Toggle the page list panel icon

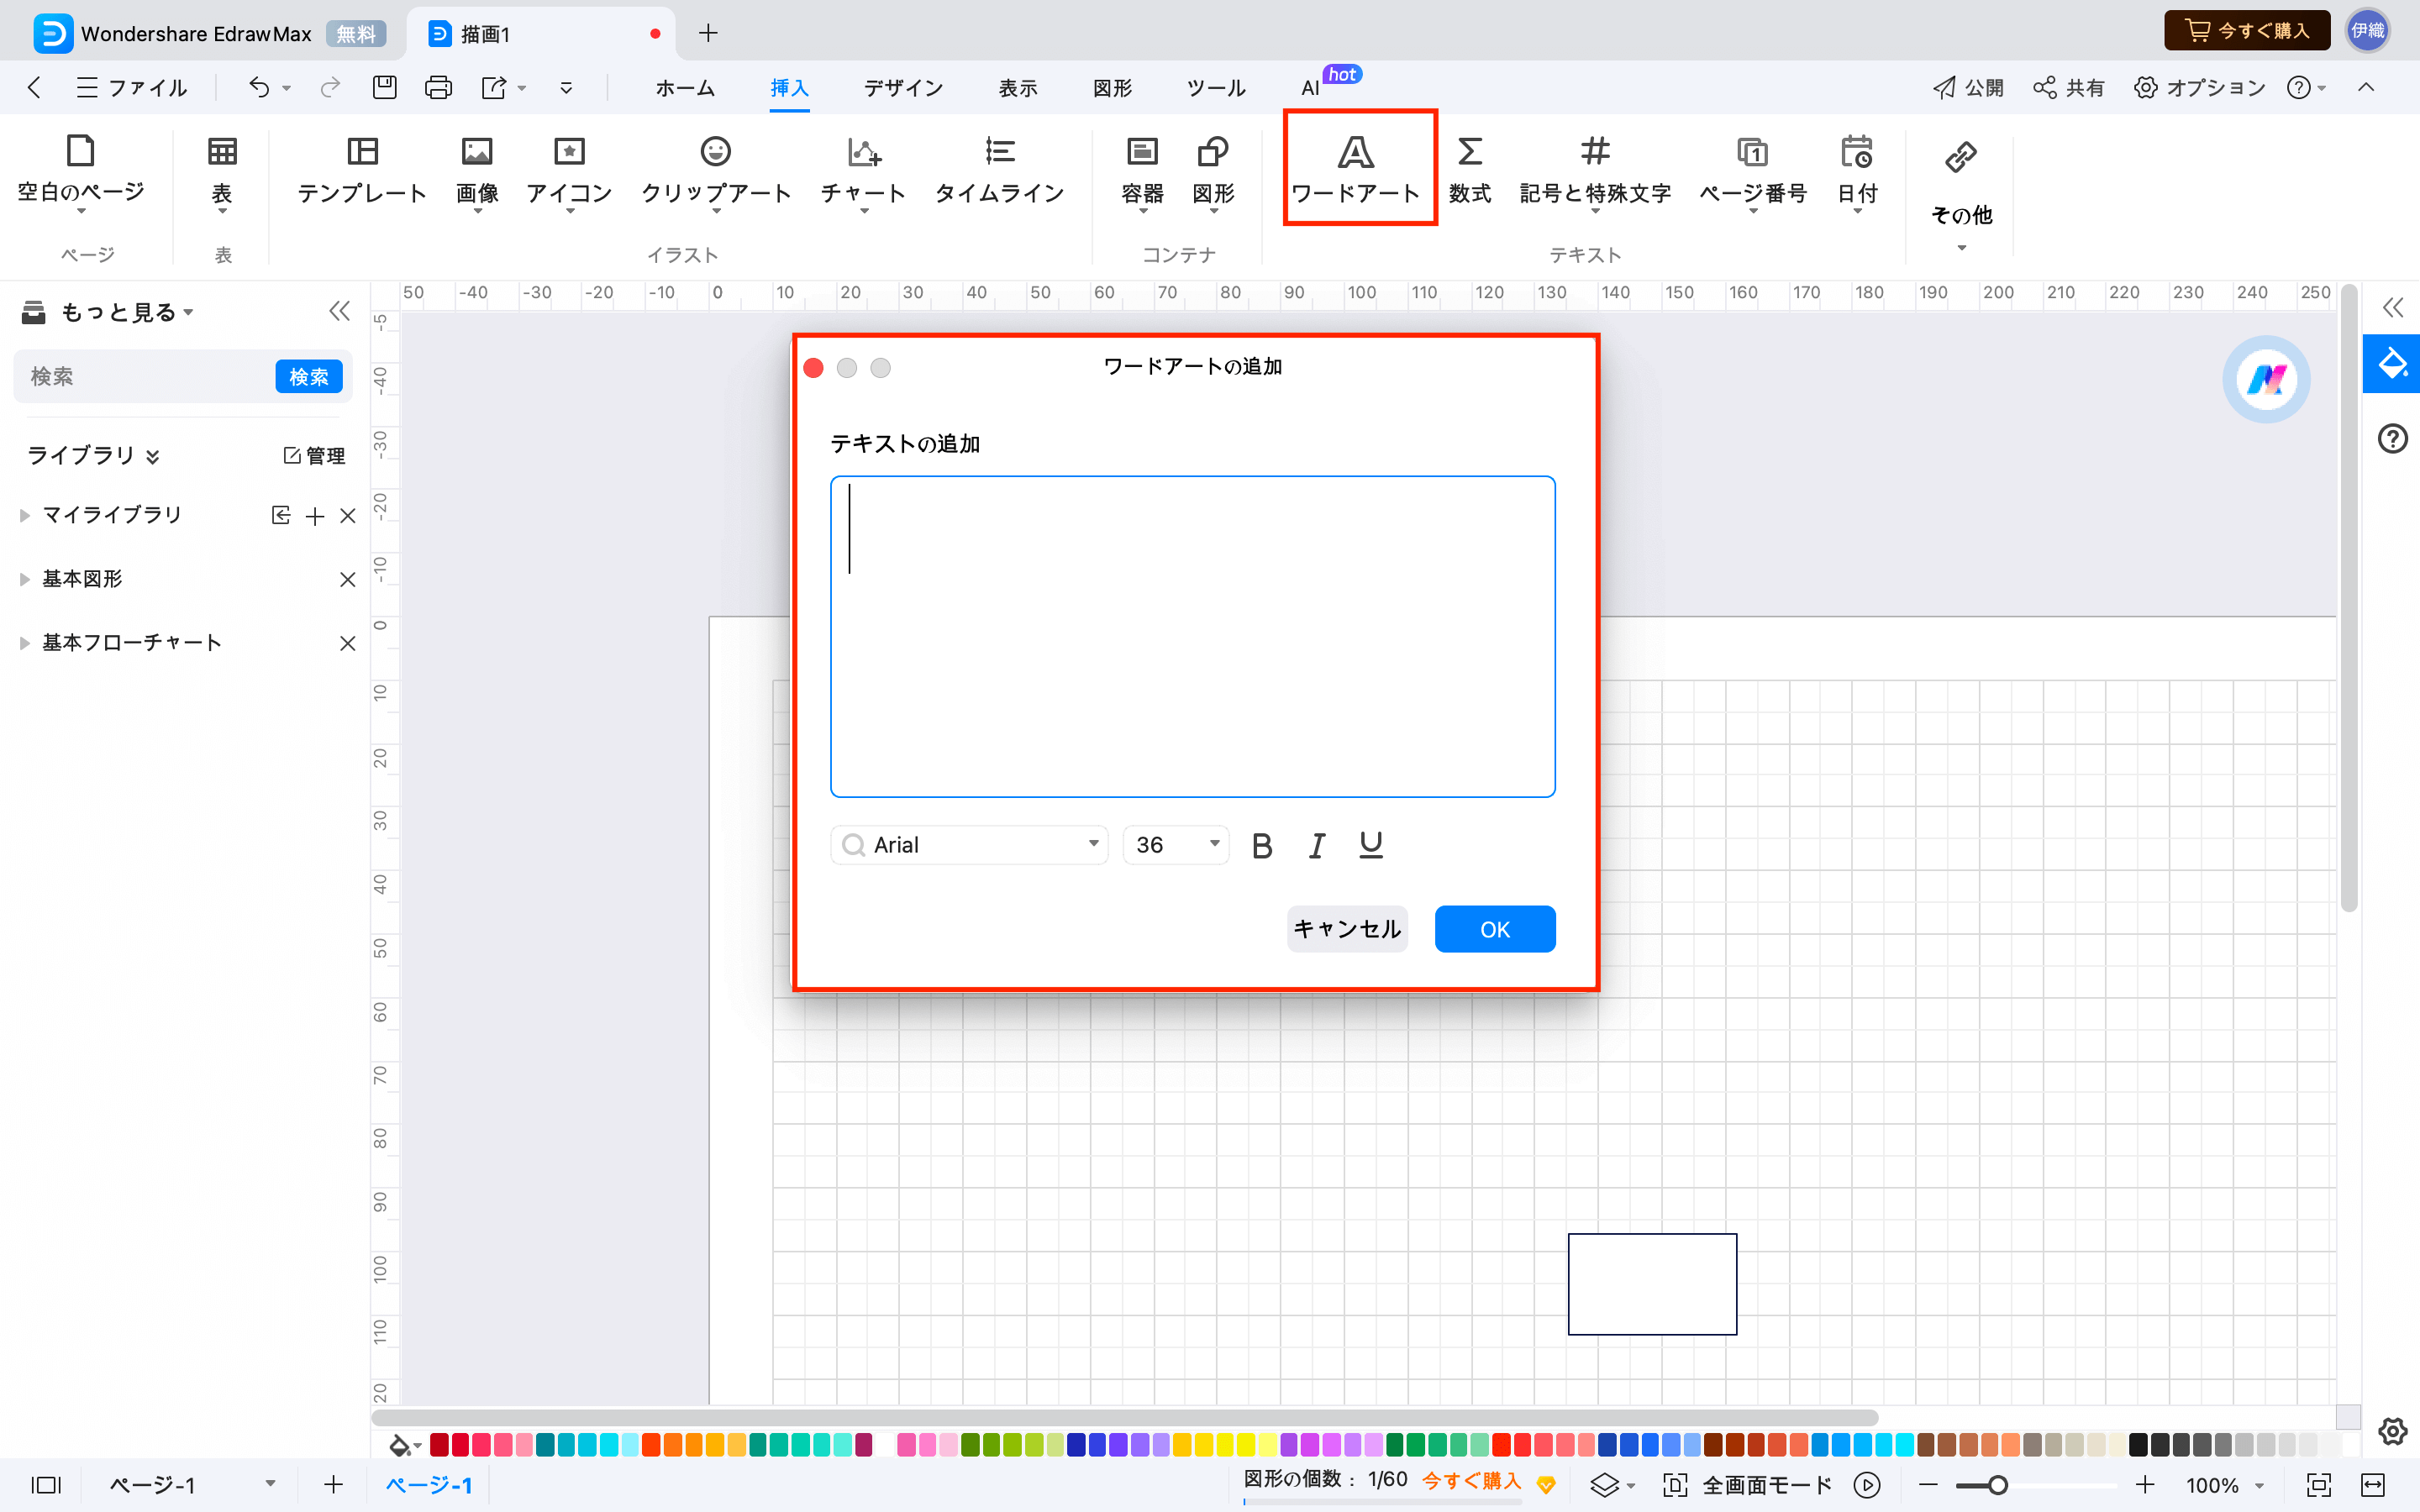pos(46,1485)
